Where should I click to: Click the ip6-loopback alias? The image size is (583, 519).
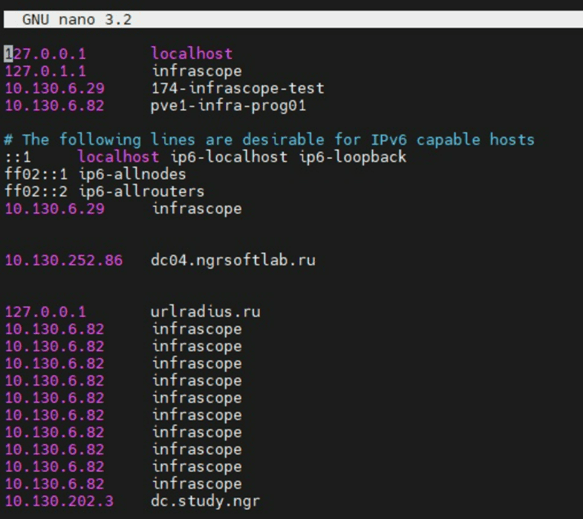click(x=353, y=157)
